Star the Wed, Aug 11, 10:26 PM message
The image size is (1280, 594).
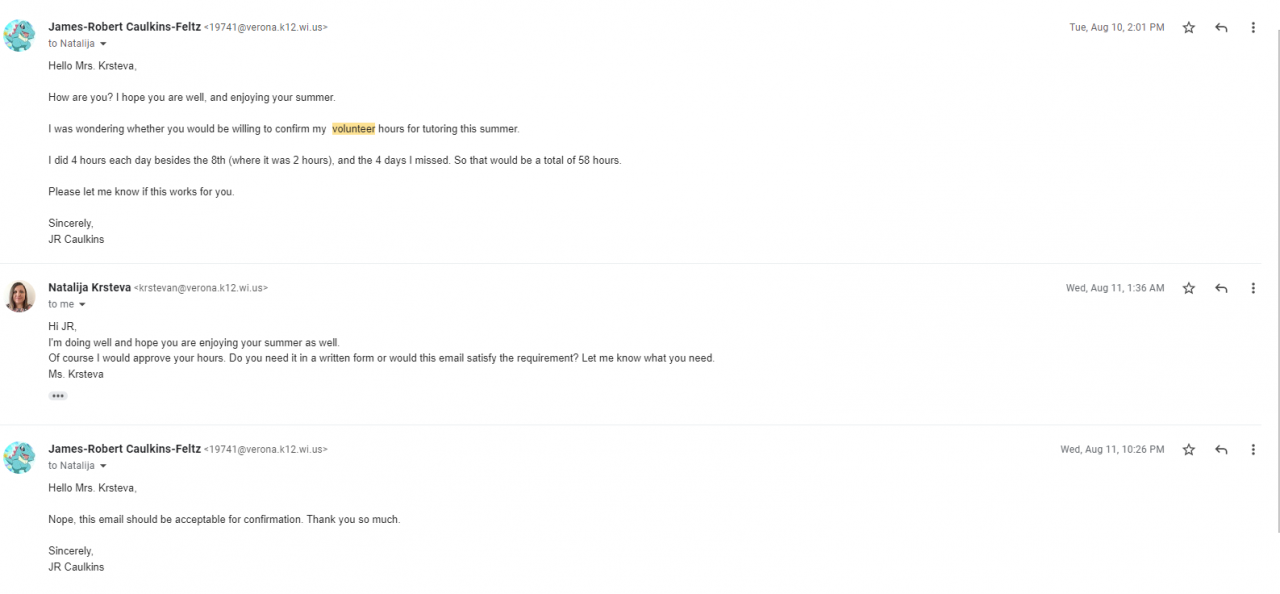click(1189, 450)
